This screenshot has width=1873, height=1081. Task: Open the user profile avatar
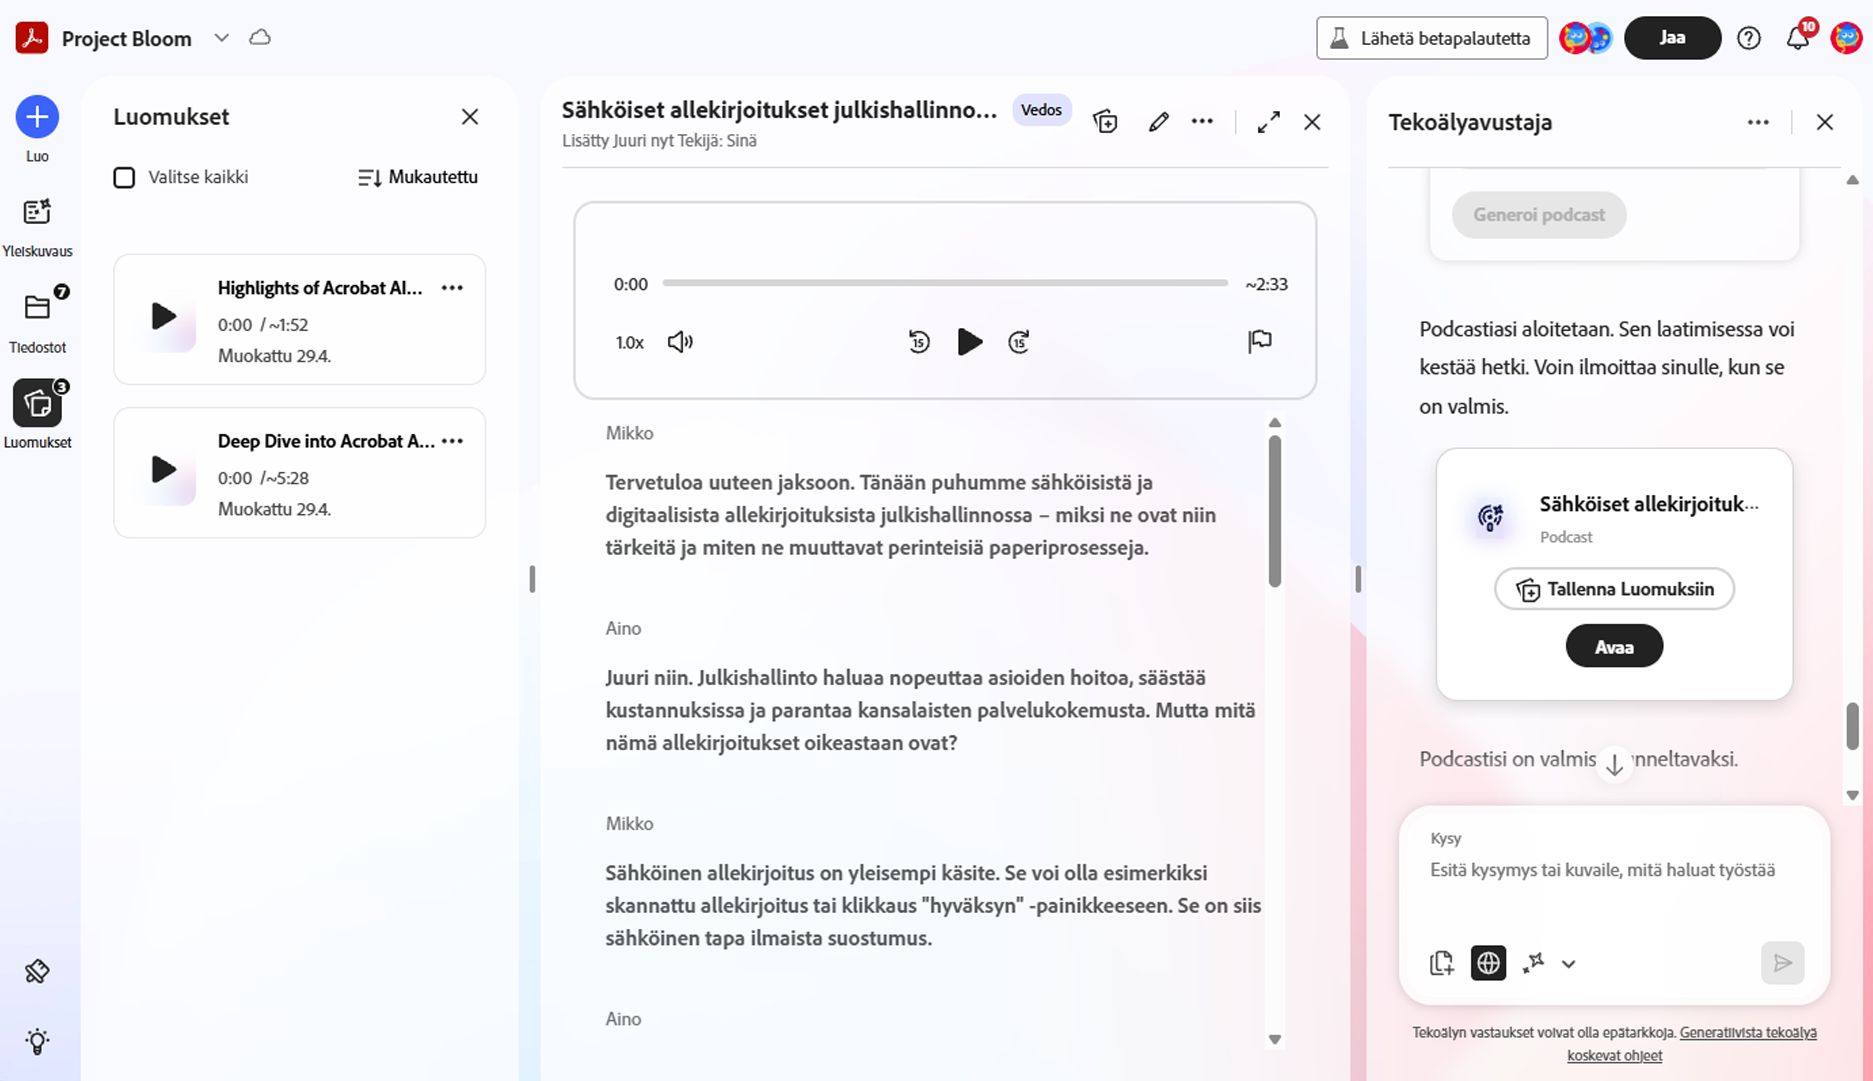coord(1845,38)
